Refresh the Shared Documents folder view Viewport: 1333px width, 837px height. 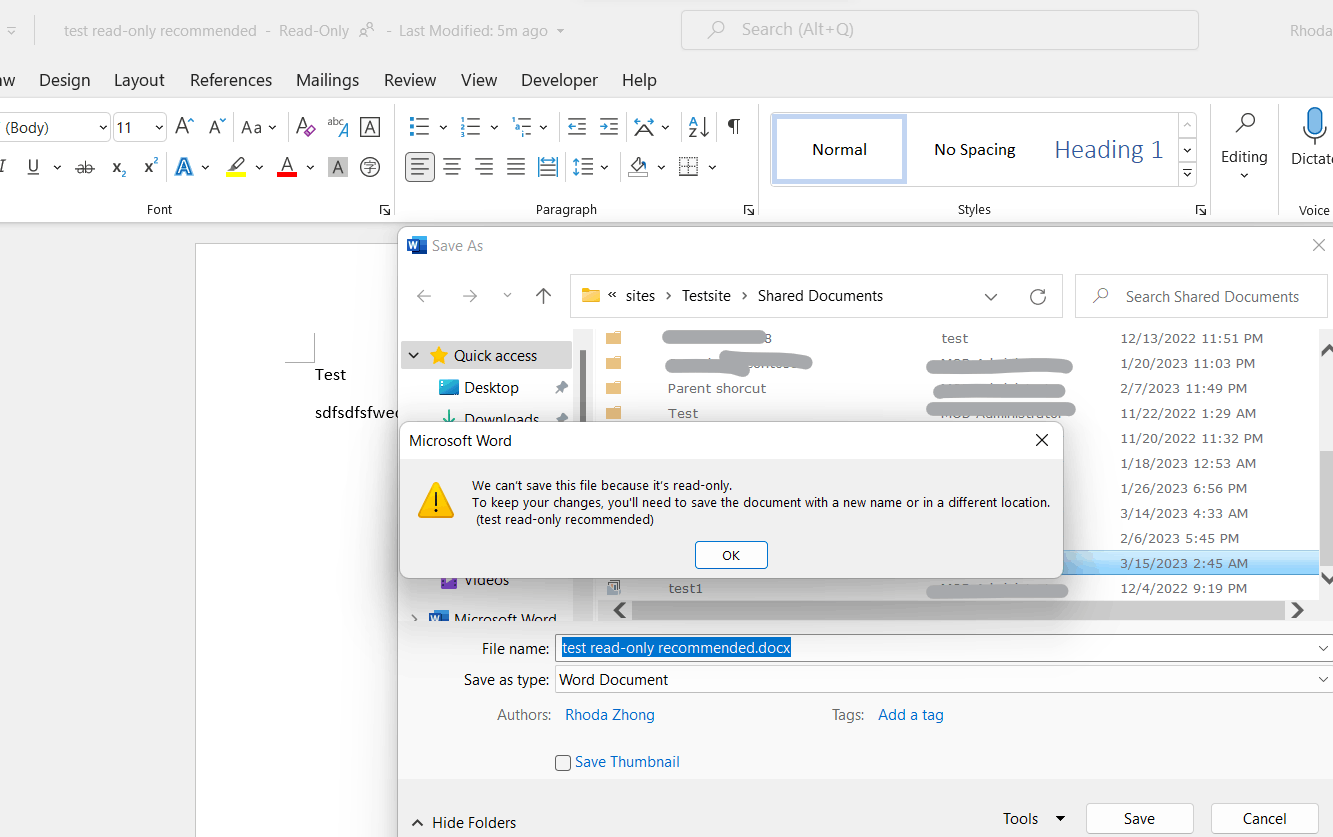click(x=1038, y=296)
